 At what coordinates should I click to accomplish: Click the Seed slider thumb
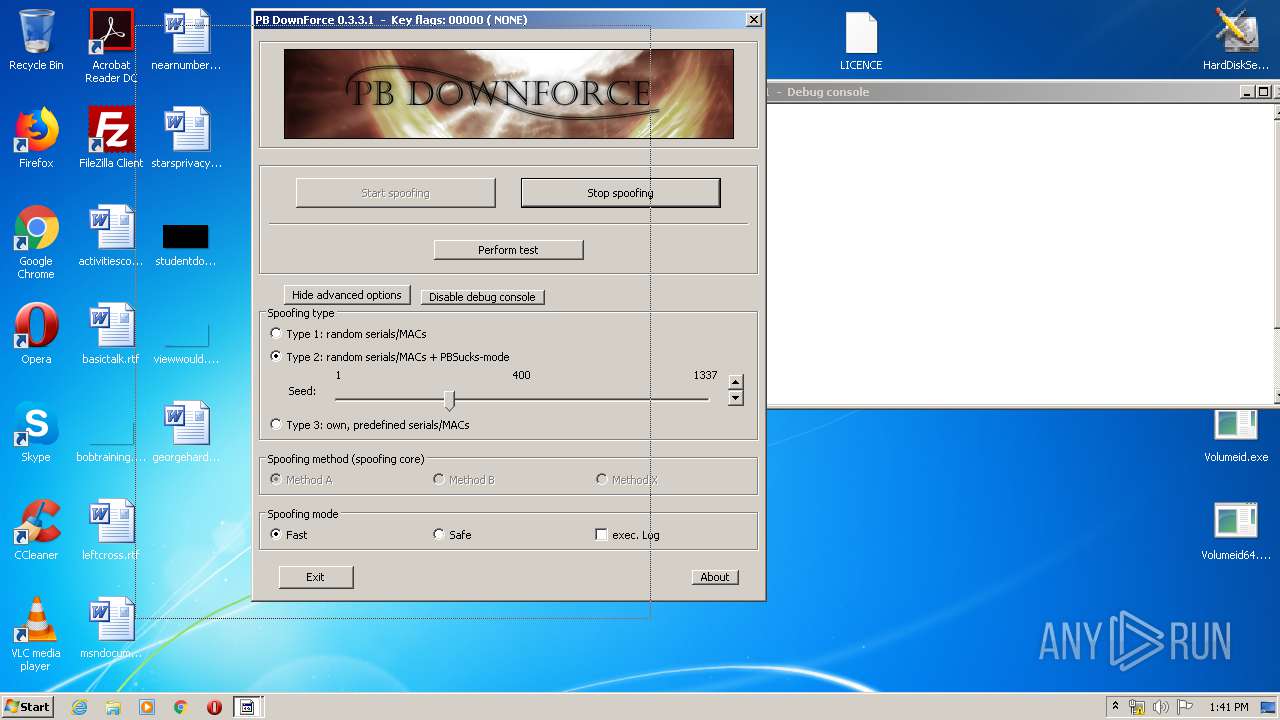(x=449, y=400)
